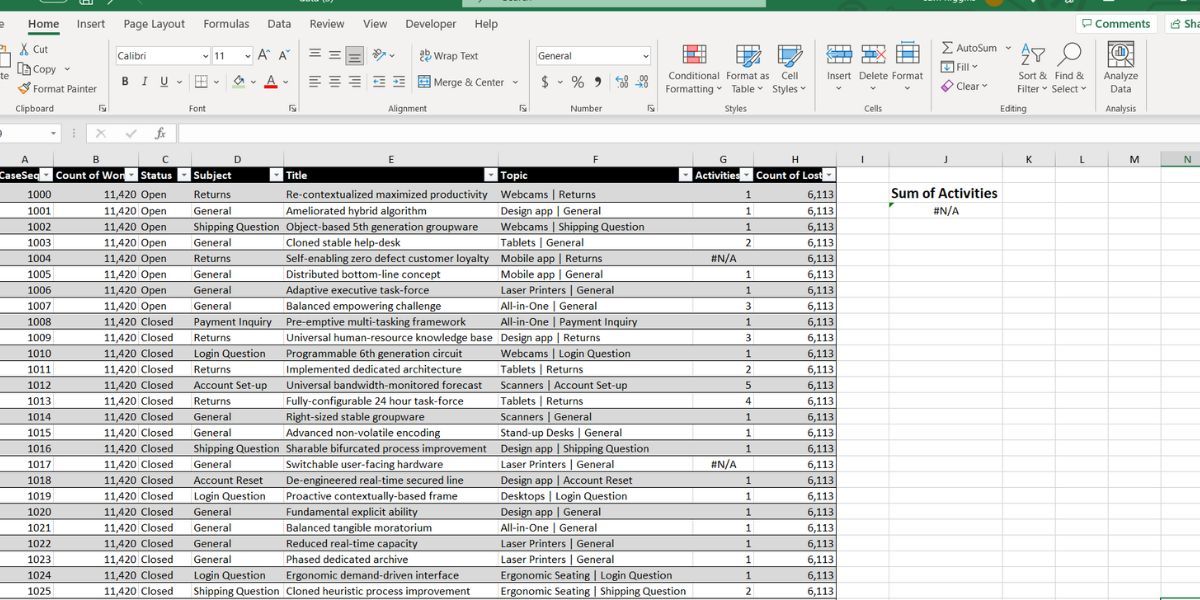
Task: Click the Top Align icon
Action: pyautogui.click(x=315, y=56)
